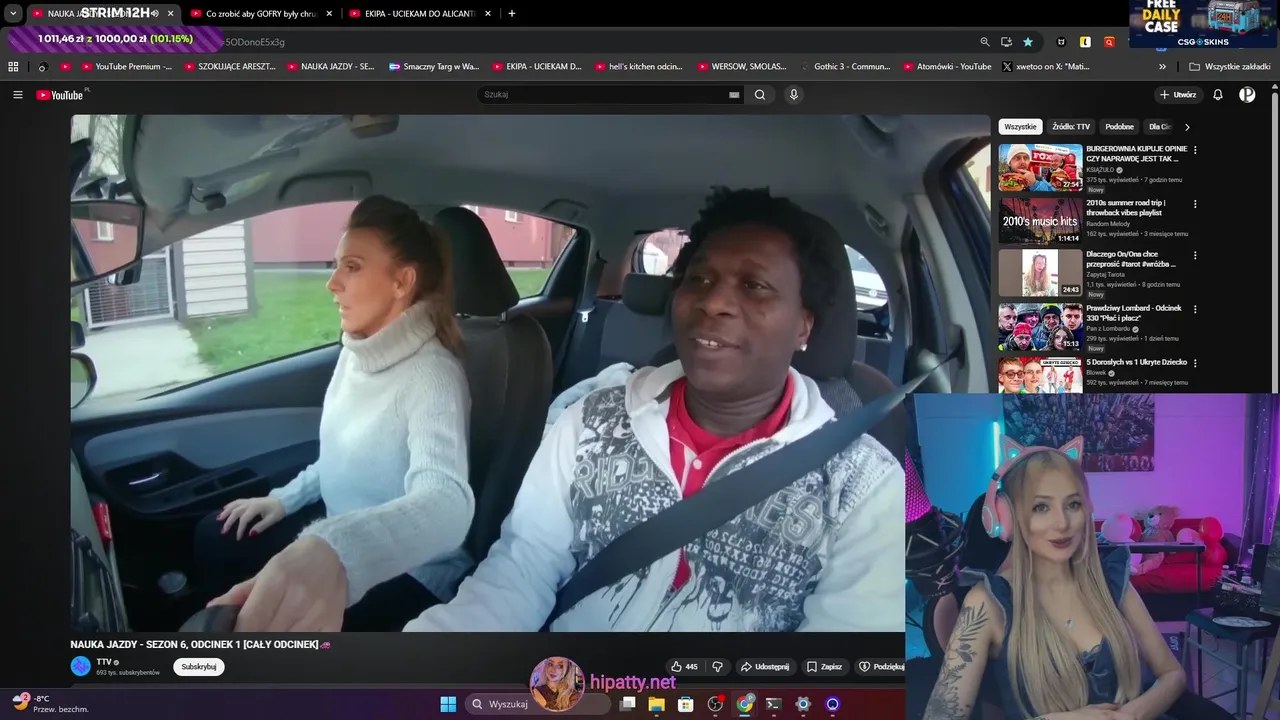Image resolution: width=1280 pixels, height=720 pixels.
Task: Open Microsoft Store from the taskbar
Action: point(686,704)
